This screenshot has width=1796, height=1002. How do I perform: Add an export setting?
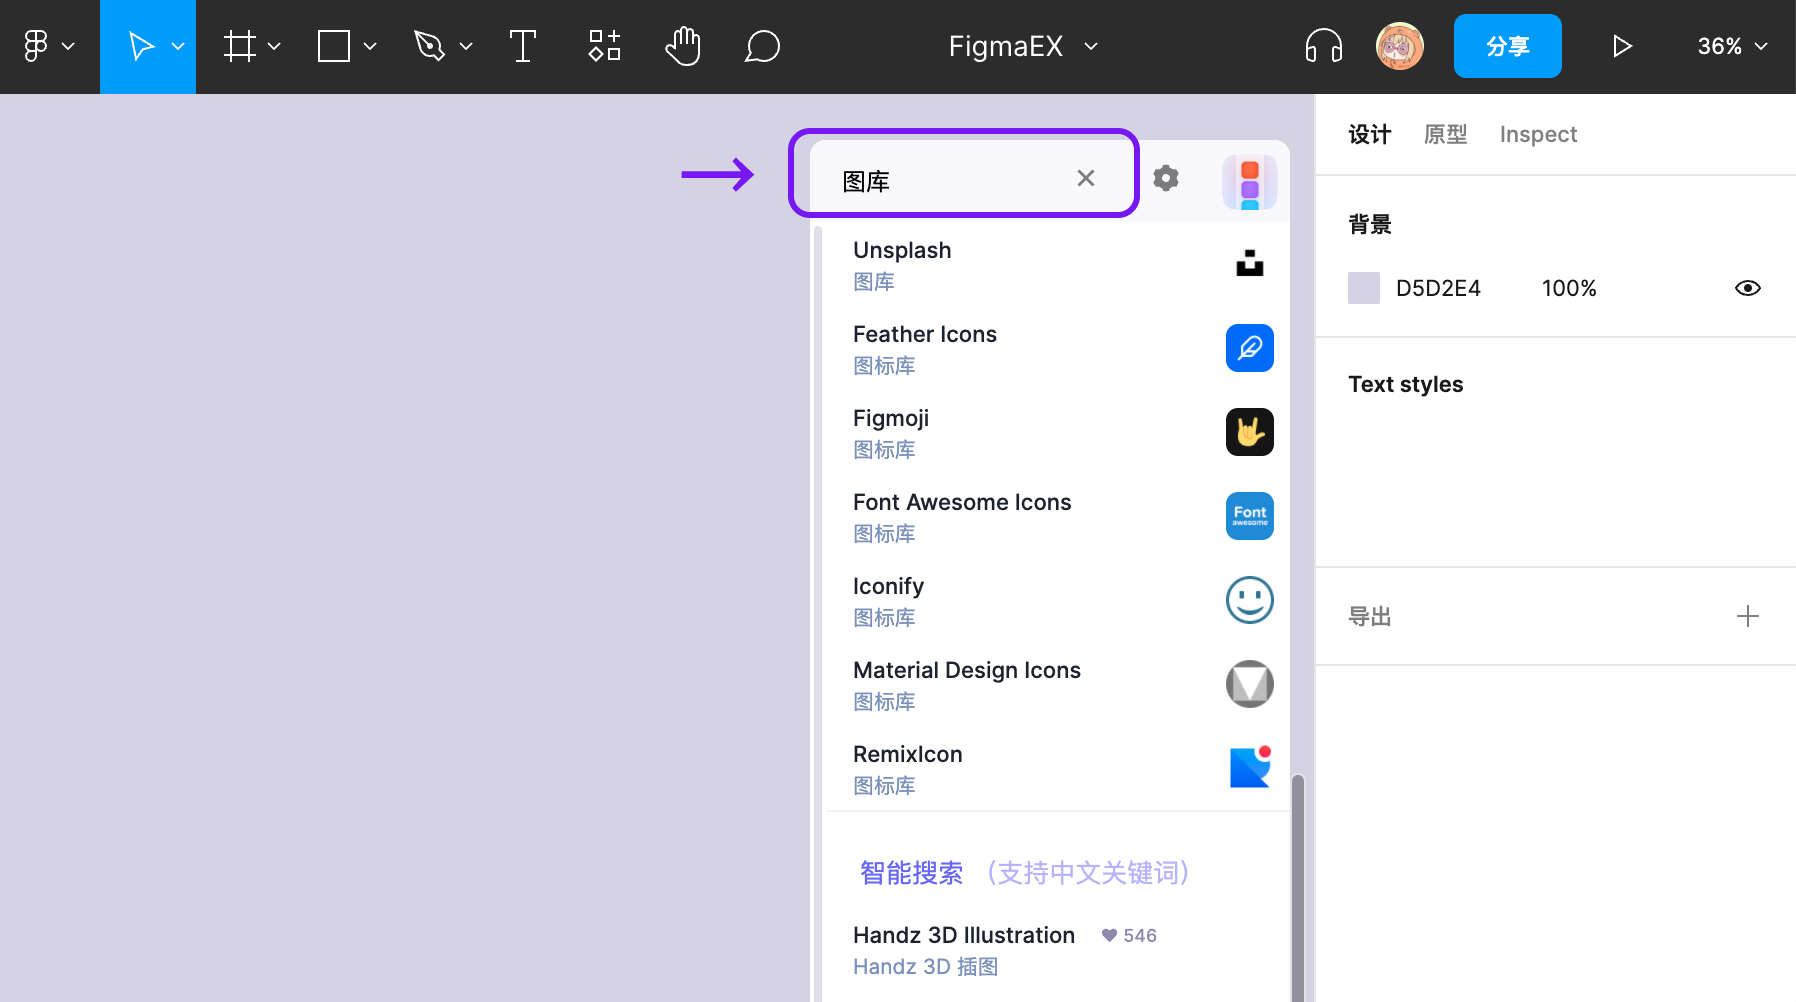[x=1748, y=616]
